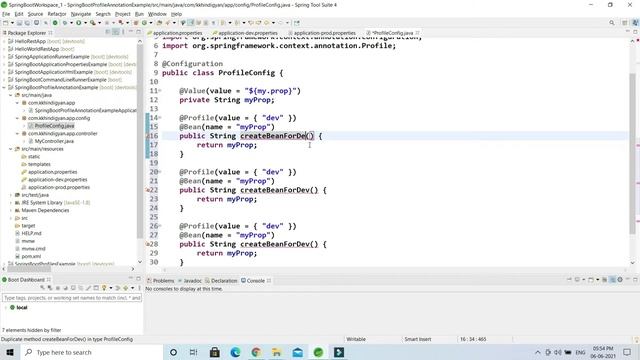This screenshot has height=360, width=640.
Task: Toggle code folding at line 11
Action: [x=160, y=91]
